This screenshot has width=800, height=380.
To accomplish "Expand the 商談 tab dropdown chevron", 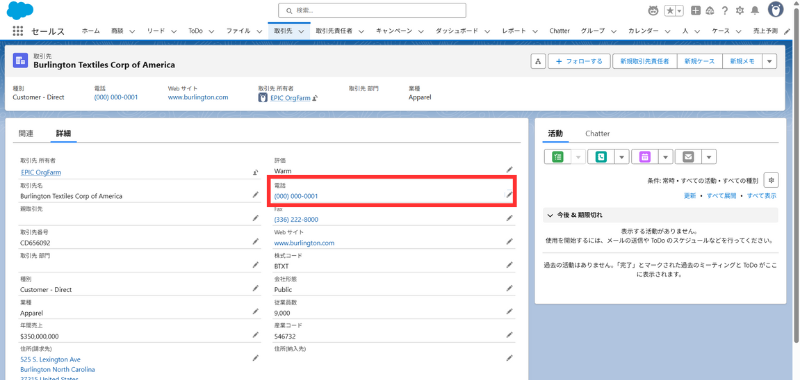I will (132, 31).
